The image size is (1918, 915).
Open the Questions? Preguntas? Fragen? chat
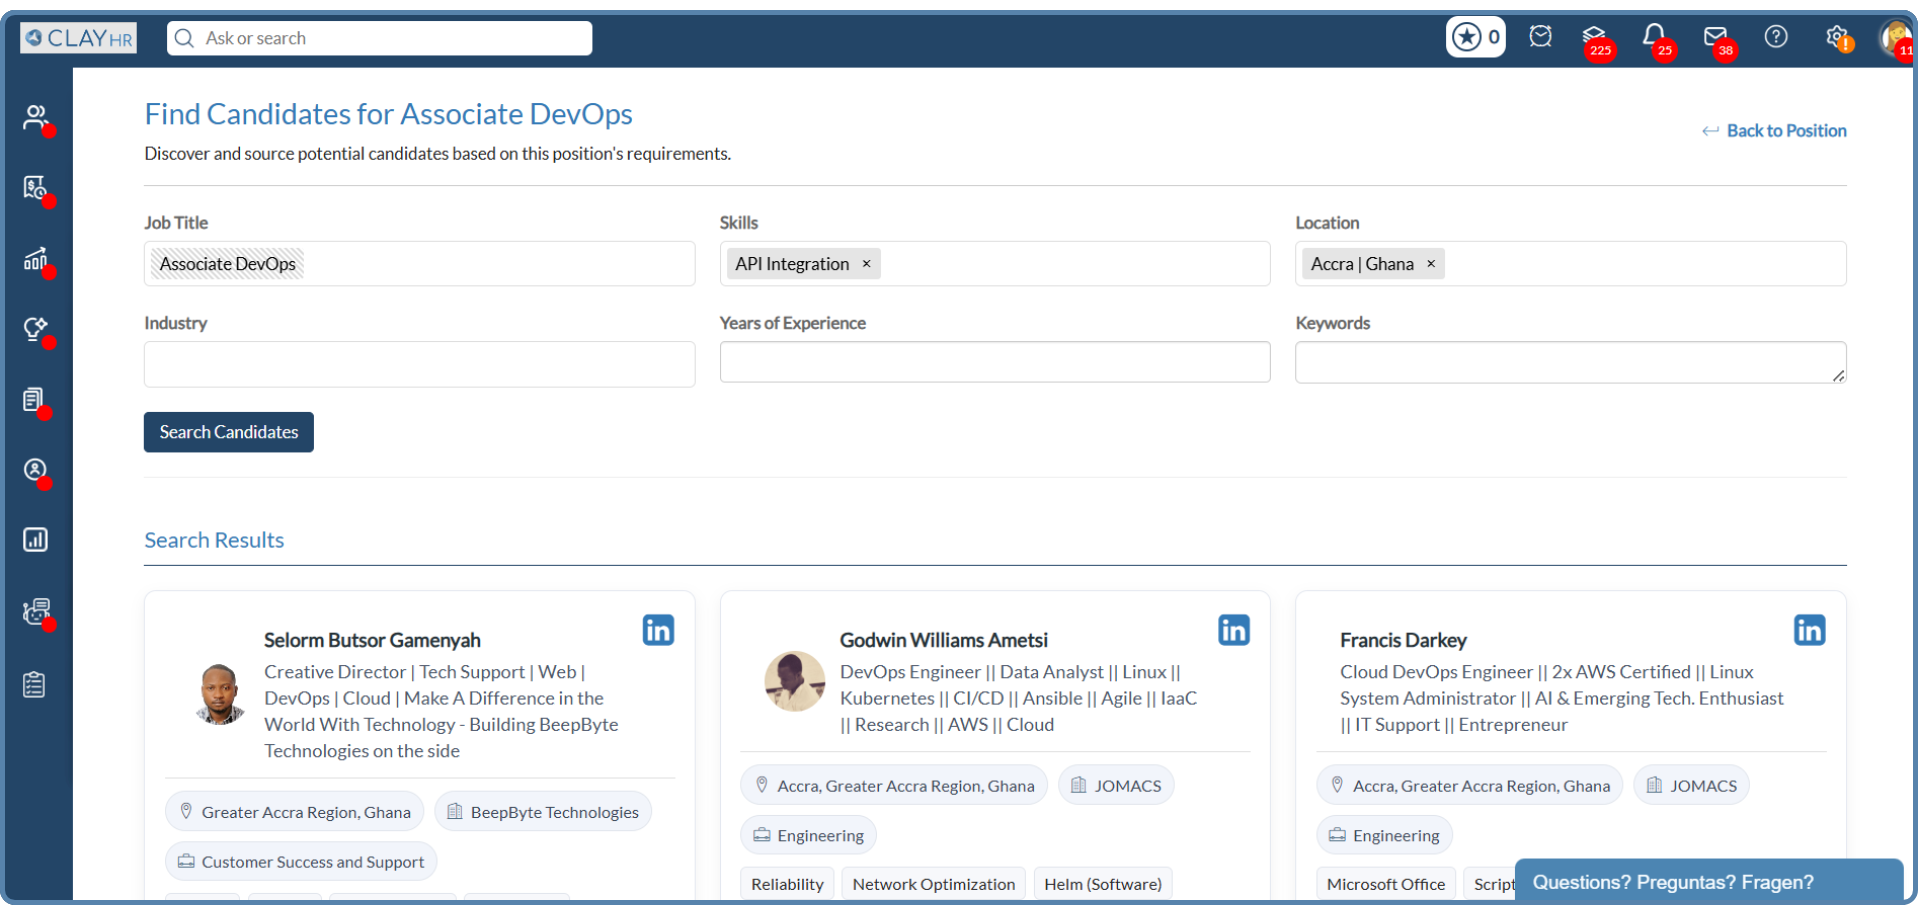point(1708,882)
